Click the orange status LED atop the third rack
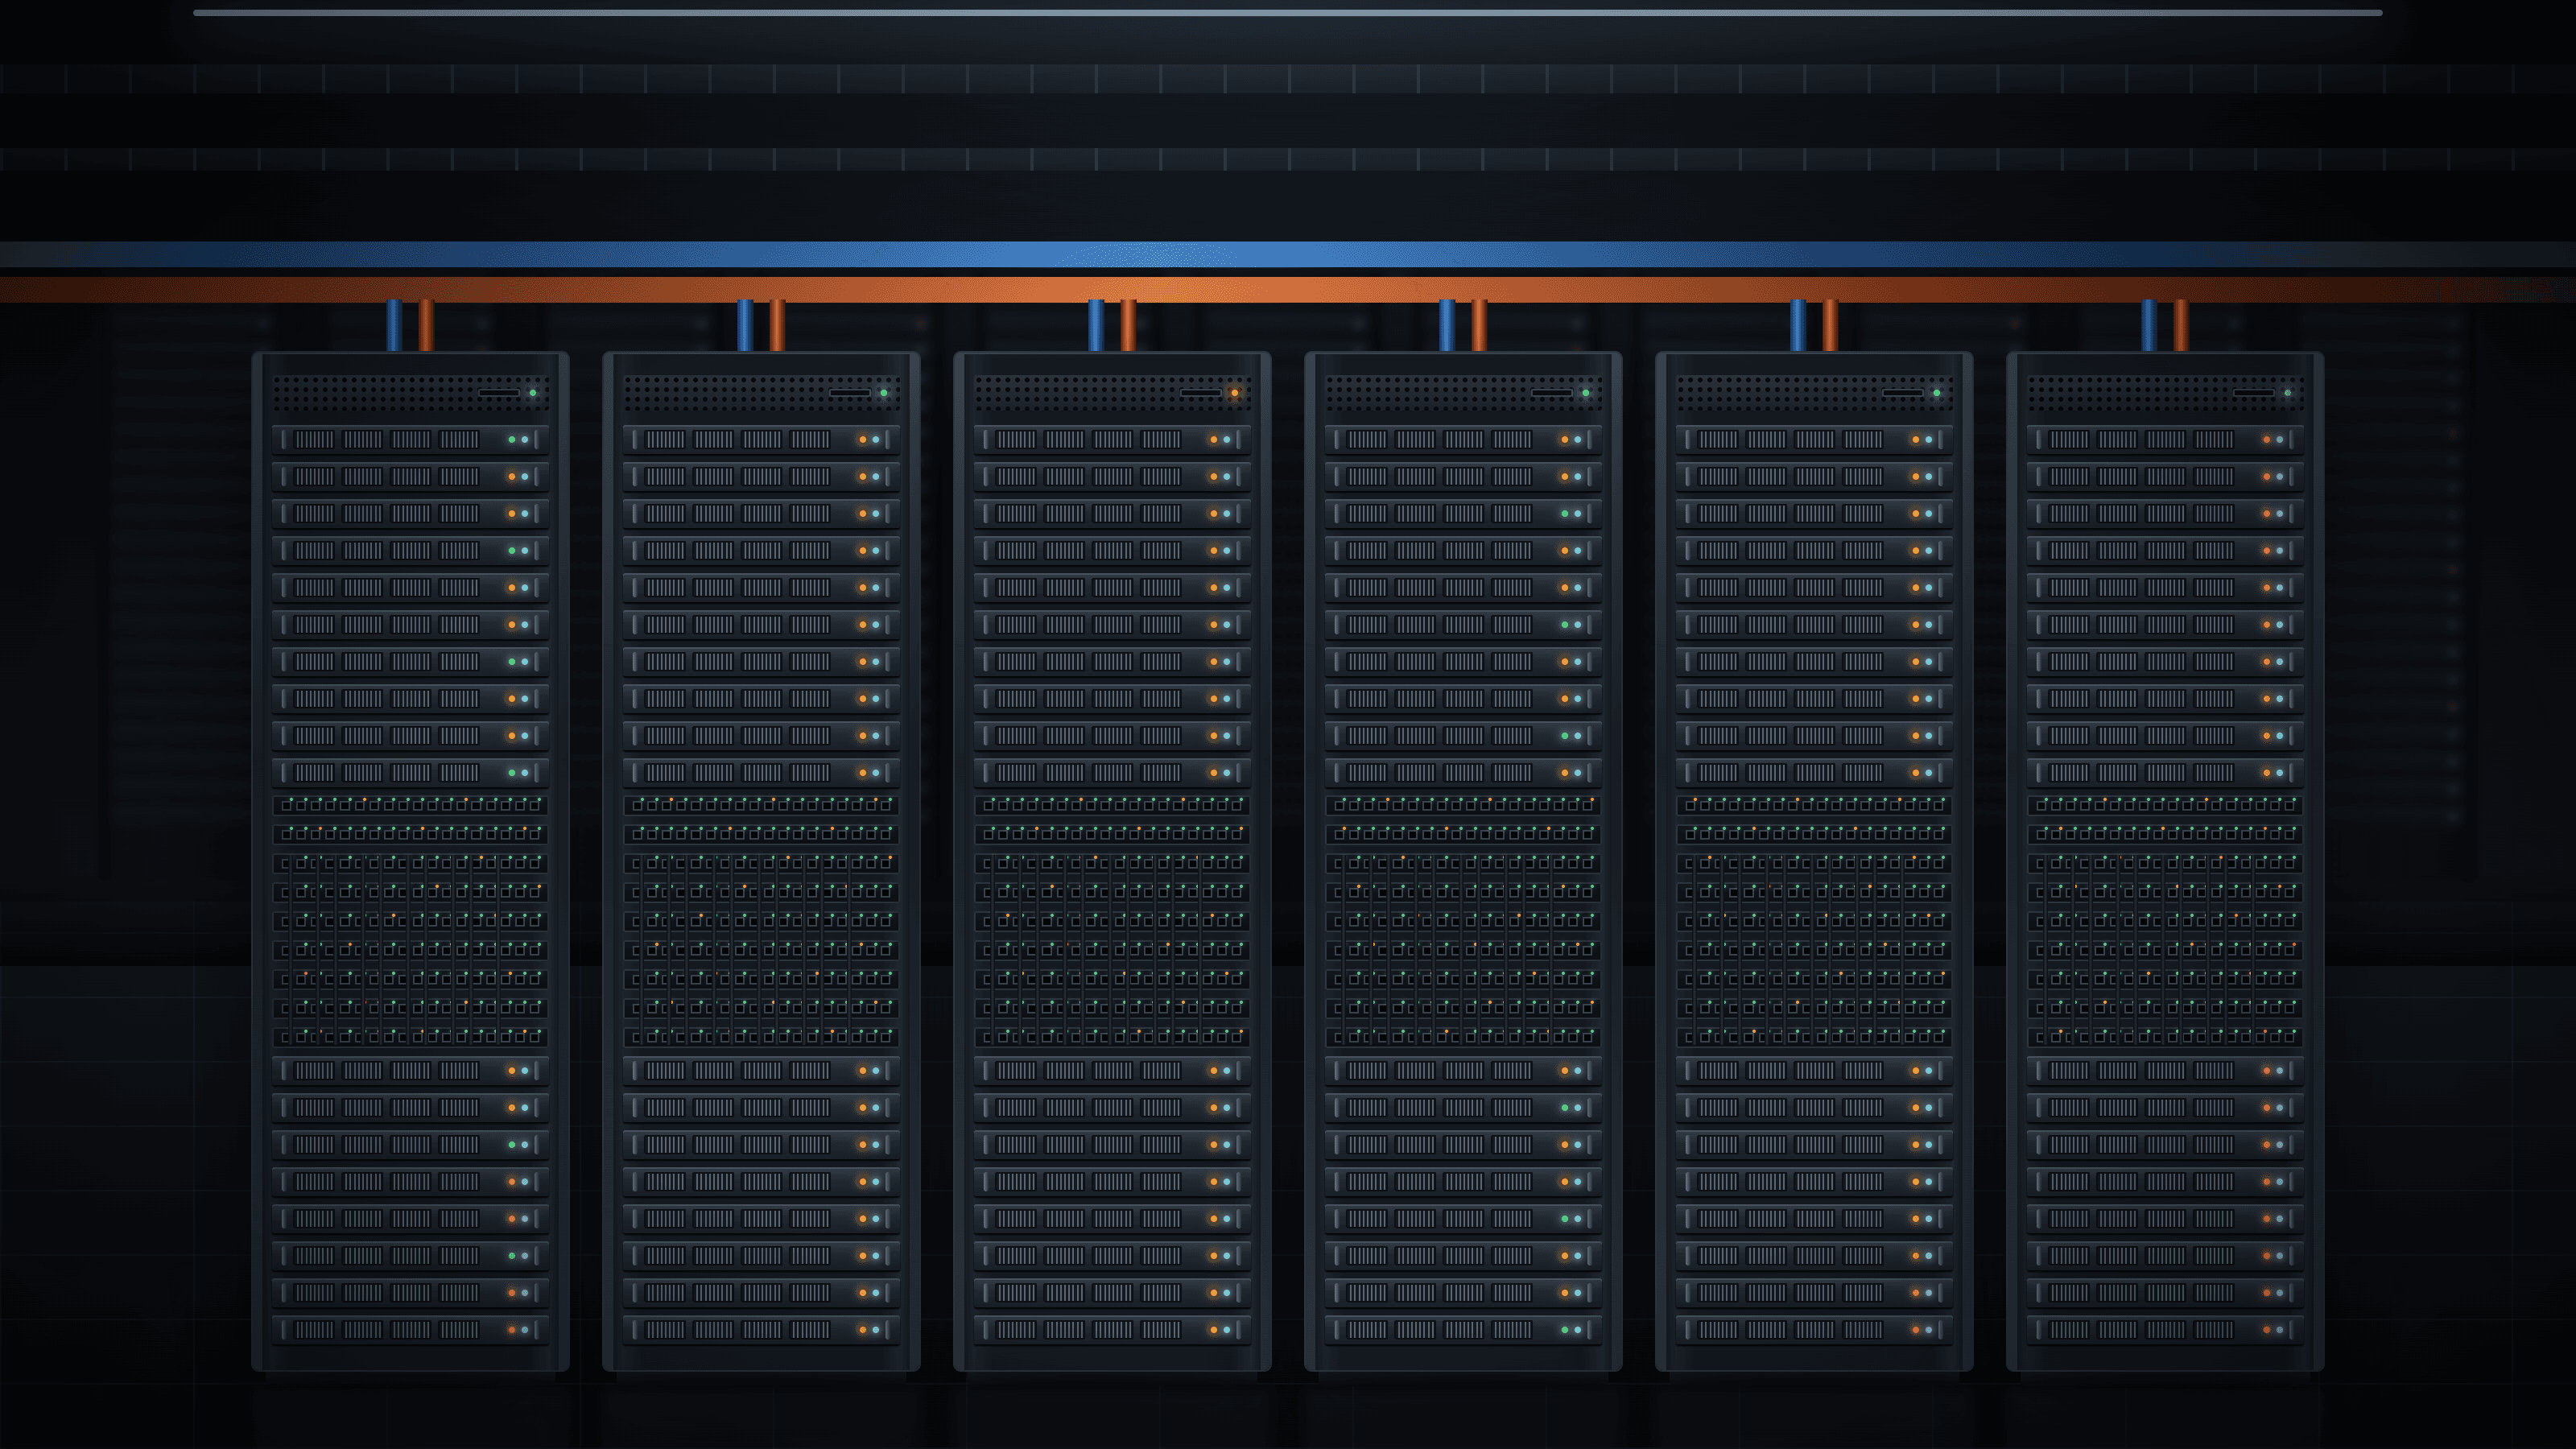 click(x=1235, y=393)
